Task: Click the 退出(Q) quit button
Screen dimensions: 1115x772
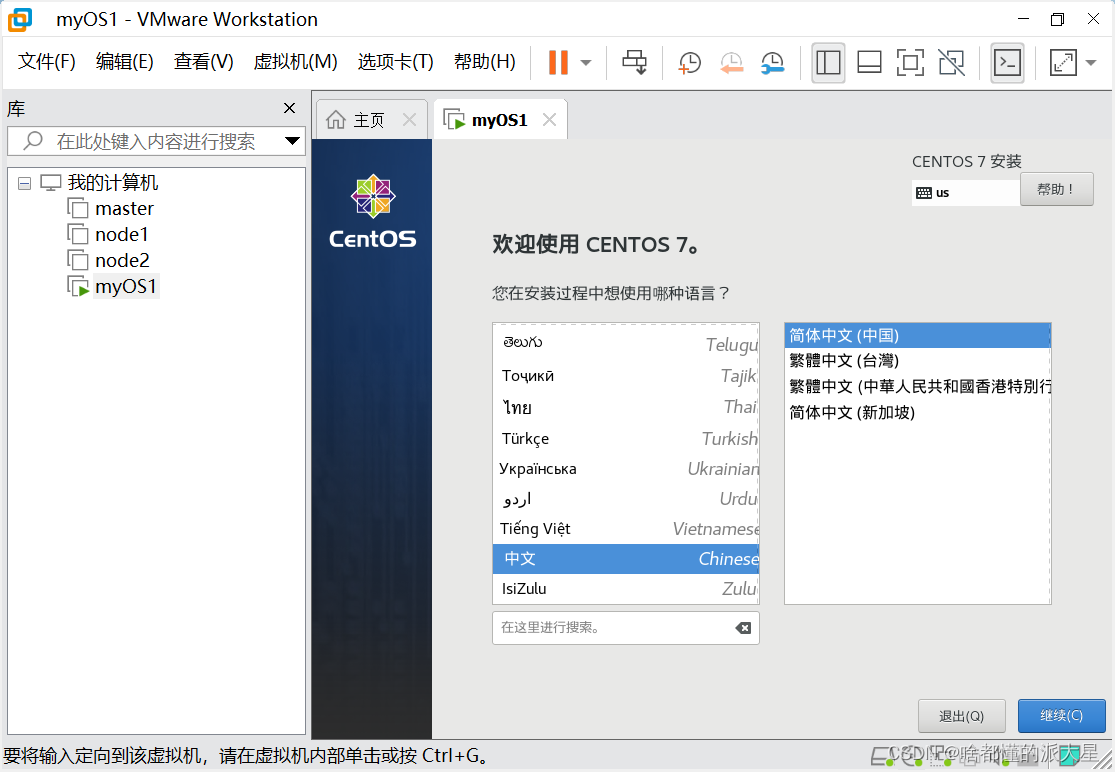Action: click(961, 716)
